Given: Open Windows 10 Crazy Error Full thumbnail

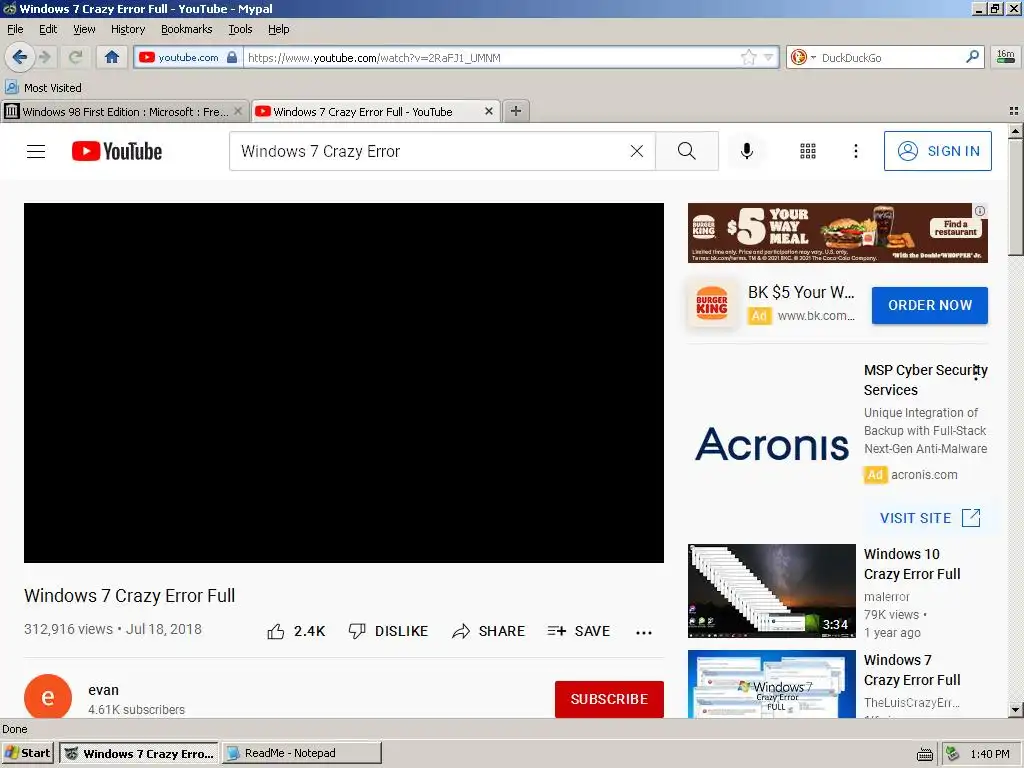Looking at the screenshot, I should point(771,590).
